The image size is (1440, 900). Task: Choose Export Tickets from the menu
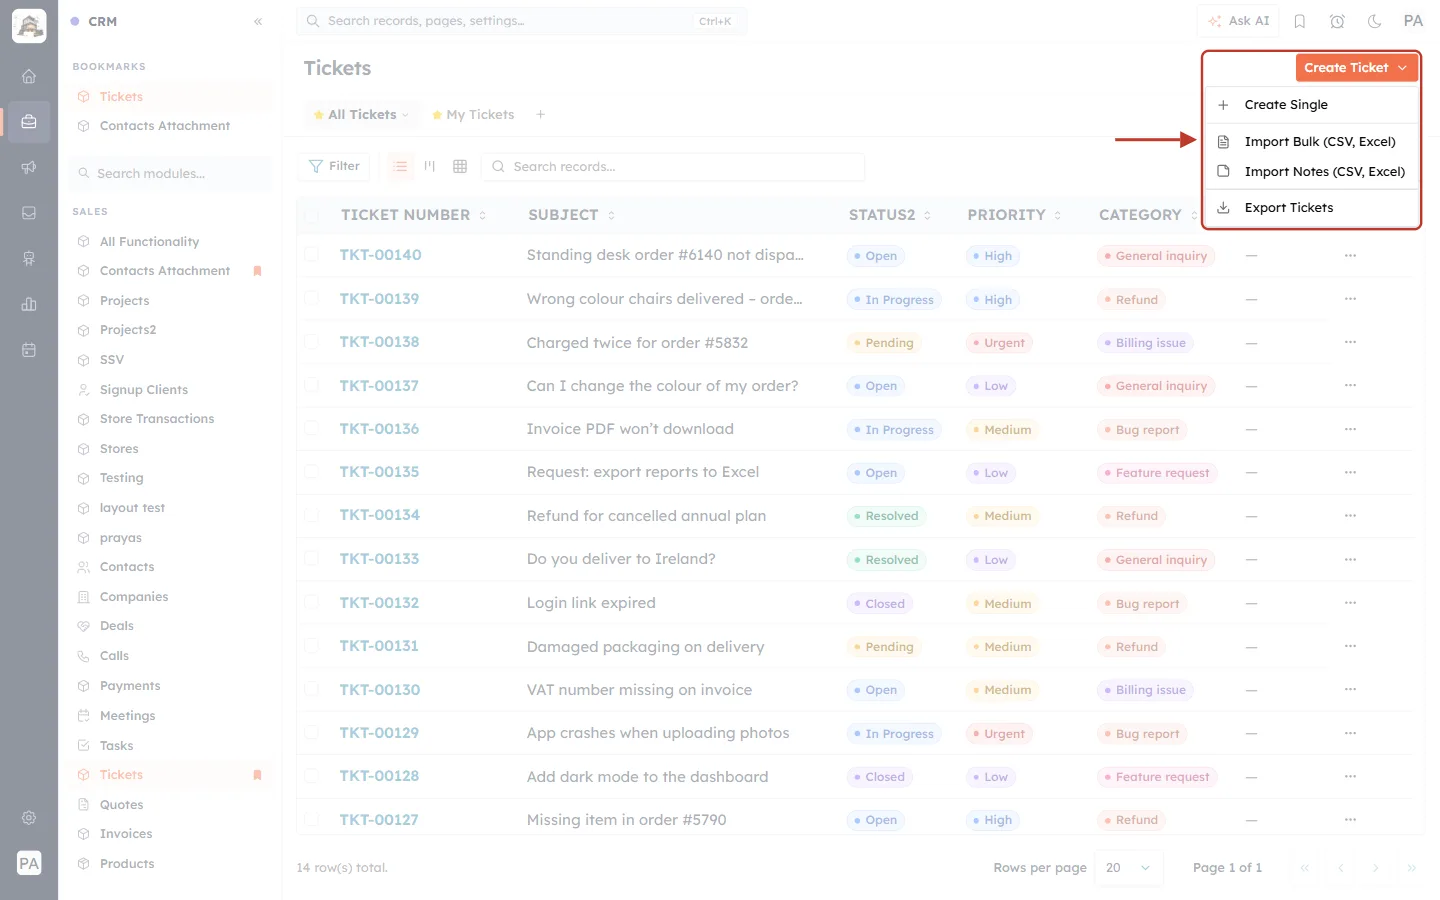point(1312,207)
